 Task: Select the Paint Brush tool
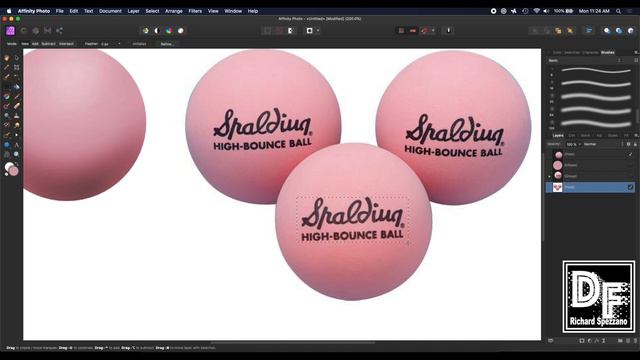[x=16, y=97]
